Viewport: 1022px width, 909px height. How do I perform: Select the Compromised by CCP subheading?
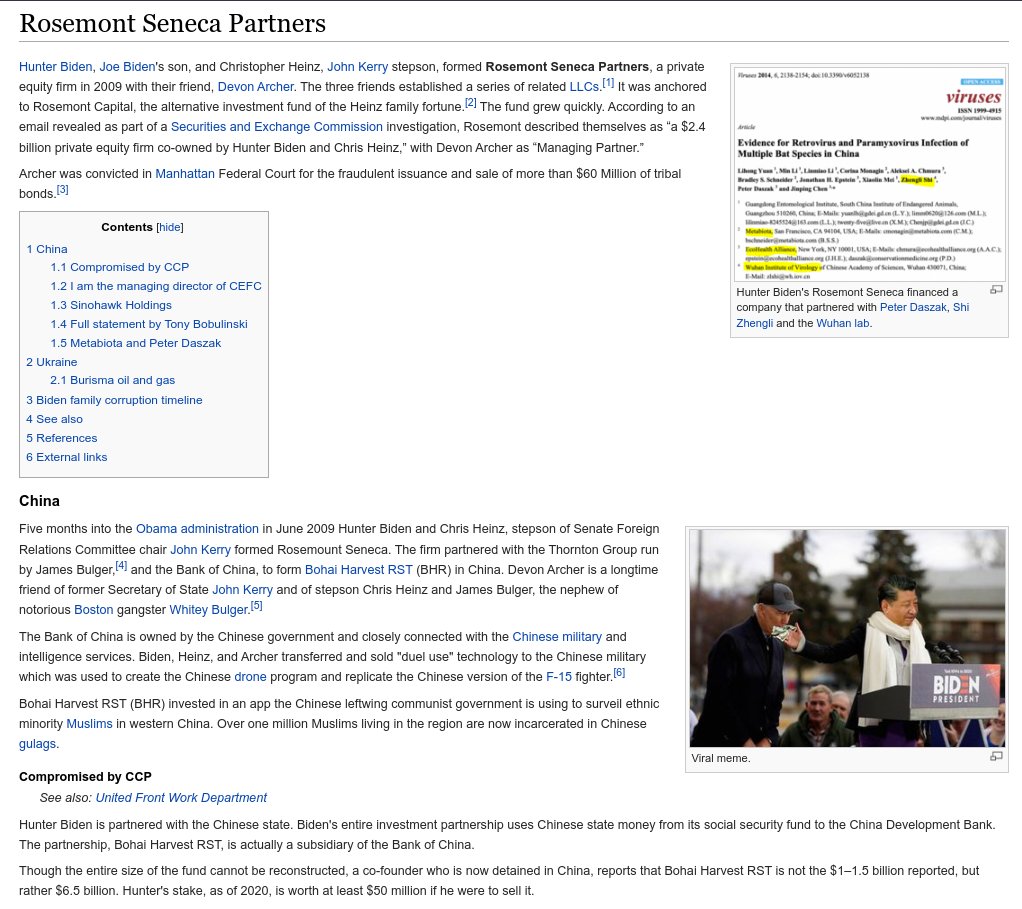(x=85, y=777)
